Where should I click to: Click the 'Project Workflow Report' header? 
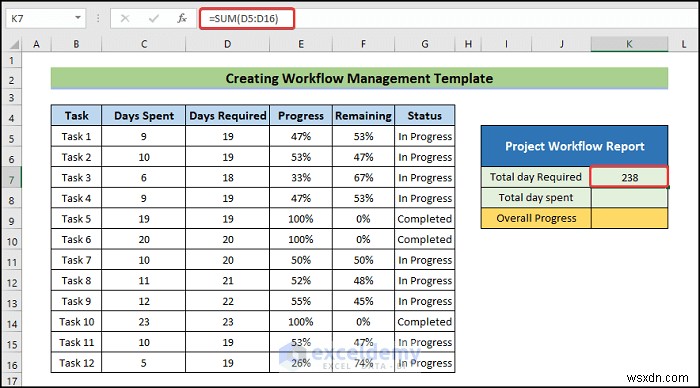pyautogui.click(x=575, y=146)
